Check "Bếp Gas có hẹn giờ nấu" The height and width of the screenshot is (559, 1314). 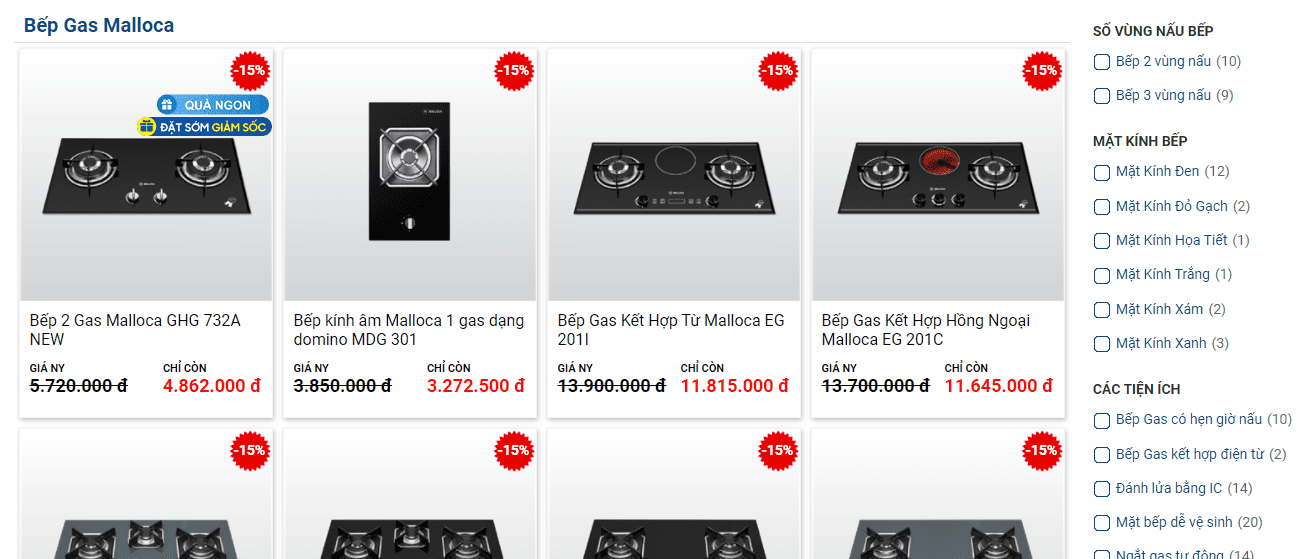(x=1102, y=420)
